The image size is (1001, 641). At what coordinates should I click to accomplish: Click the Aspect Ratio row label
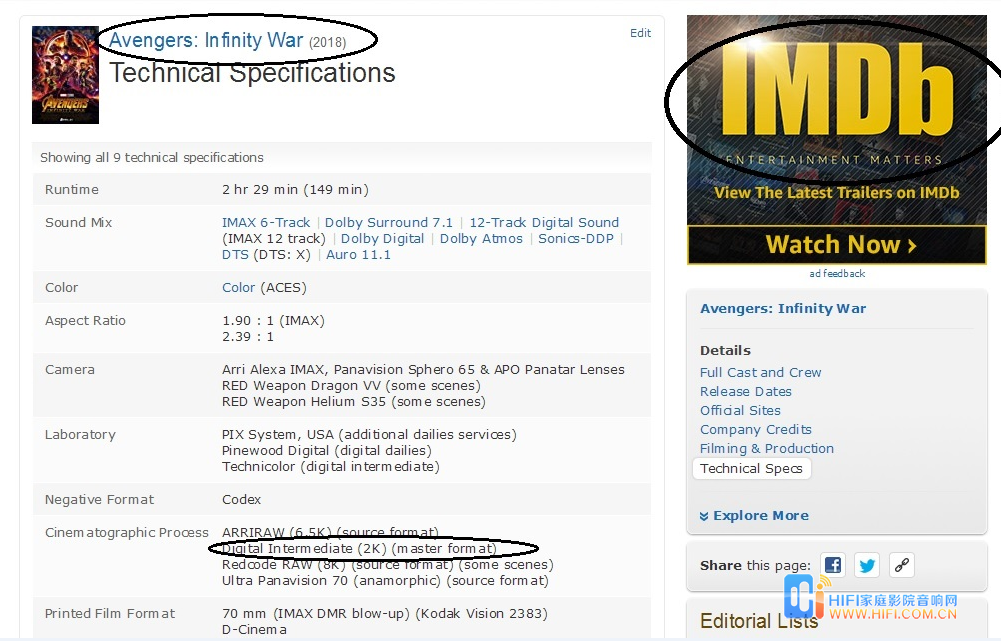tap(85, 321)
